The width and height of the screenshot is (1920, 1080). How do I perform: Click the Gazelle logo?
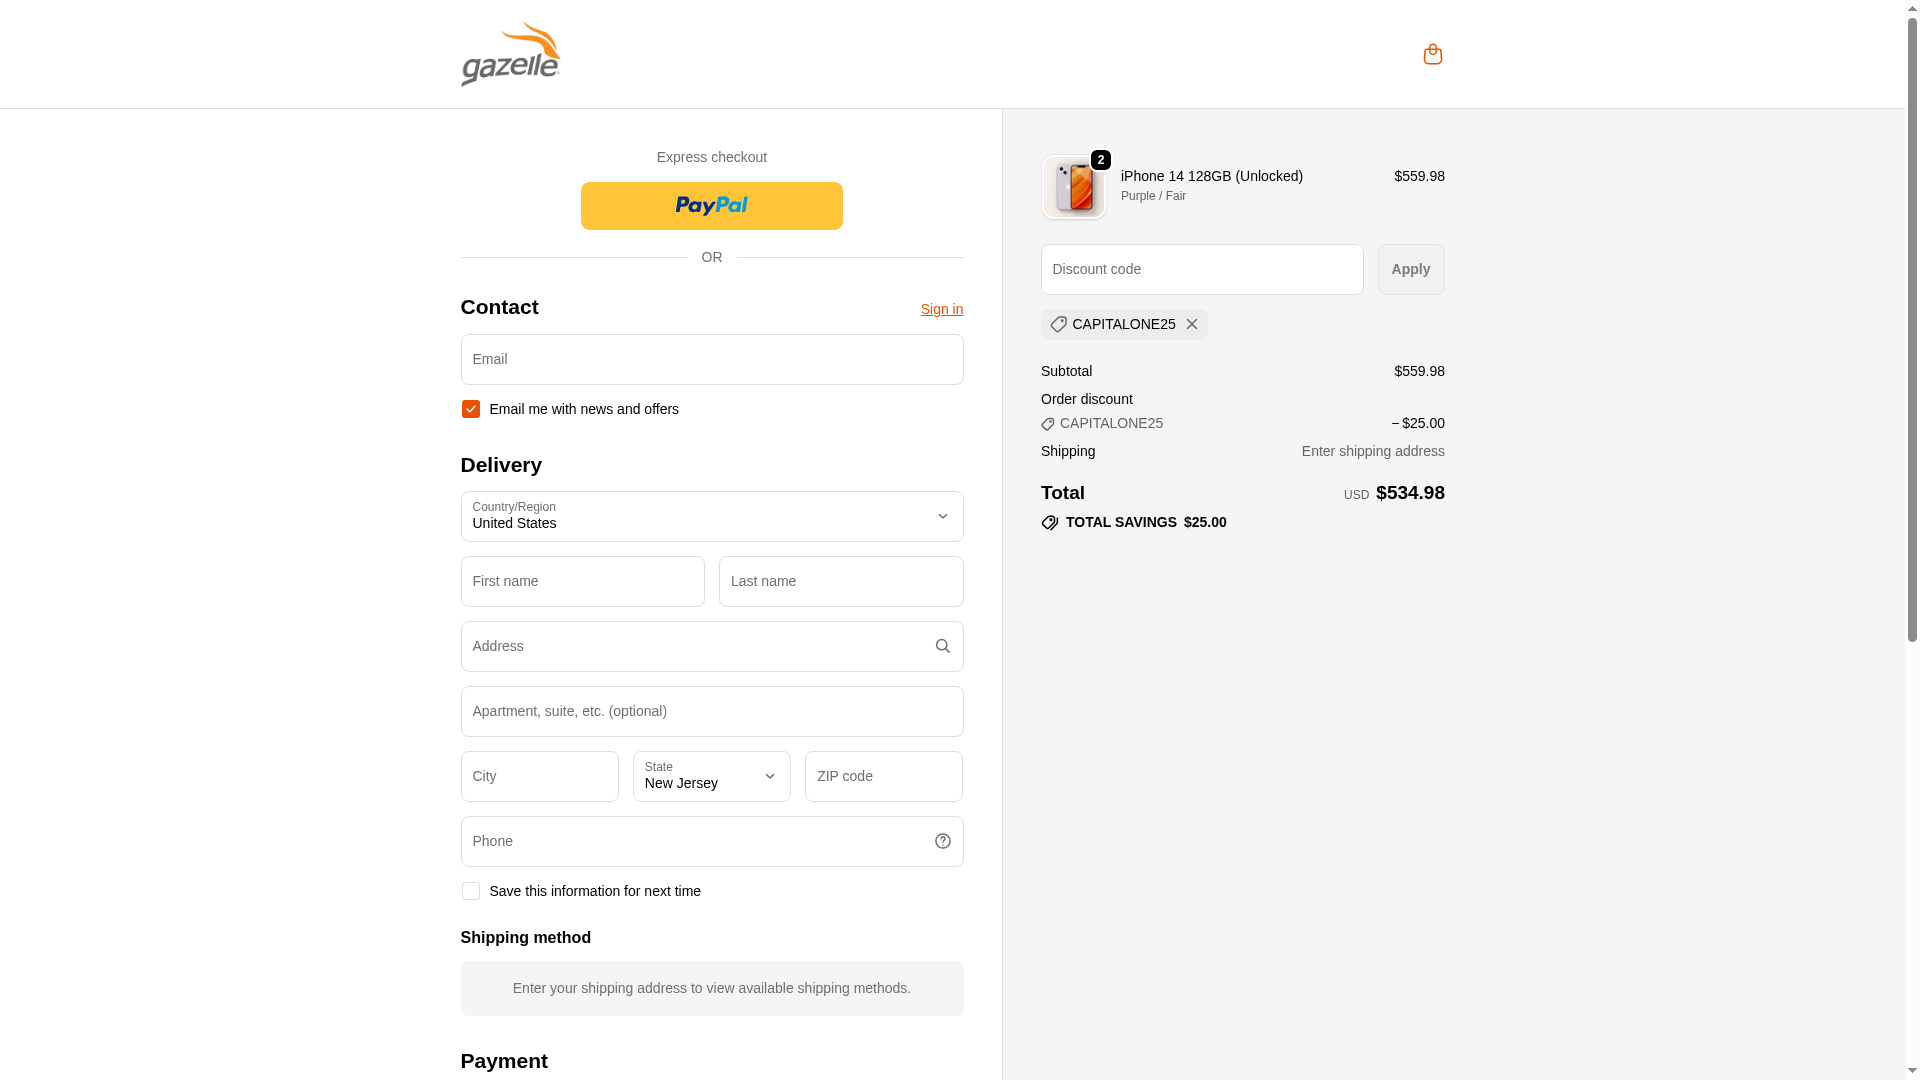coord(510,54)
